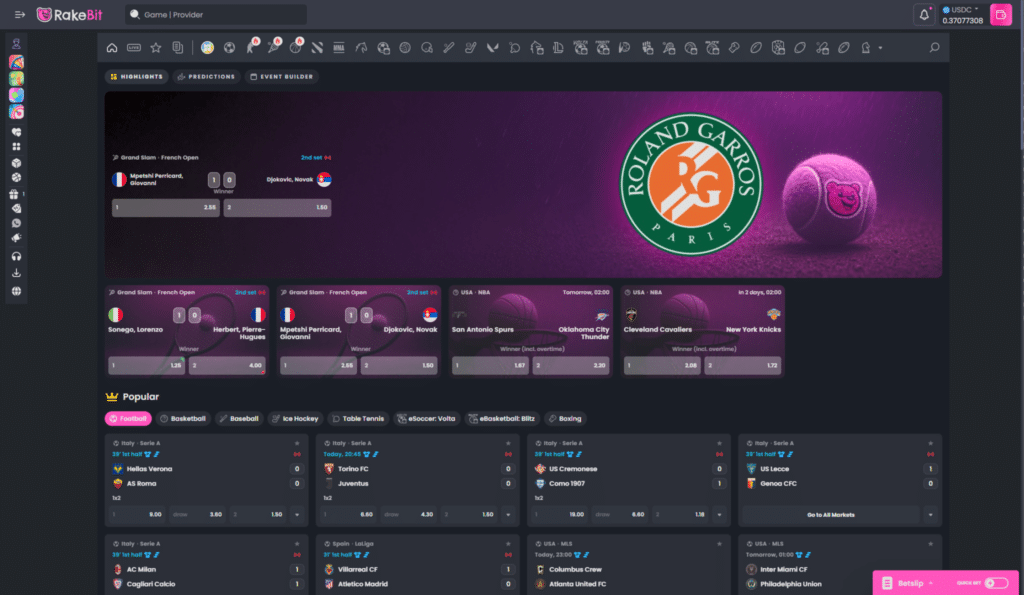Bet on San Antonio Spurs at 1.67
The image size is (1024, 595).
(x=490, y=365)
